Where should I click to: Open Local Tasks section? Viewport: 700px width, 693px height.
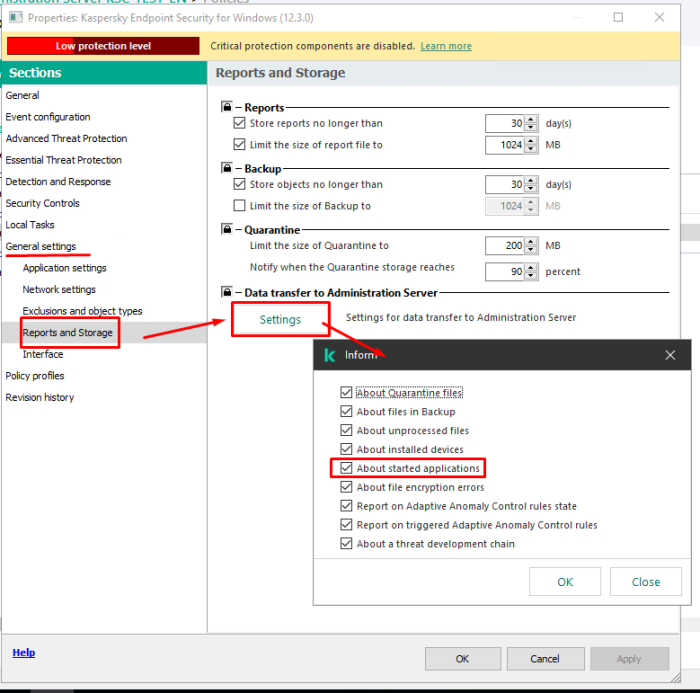(x=30, y=225)
